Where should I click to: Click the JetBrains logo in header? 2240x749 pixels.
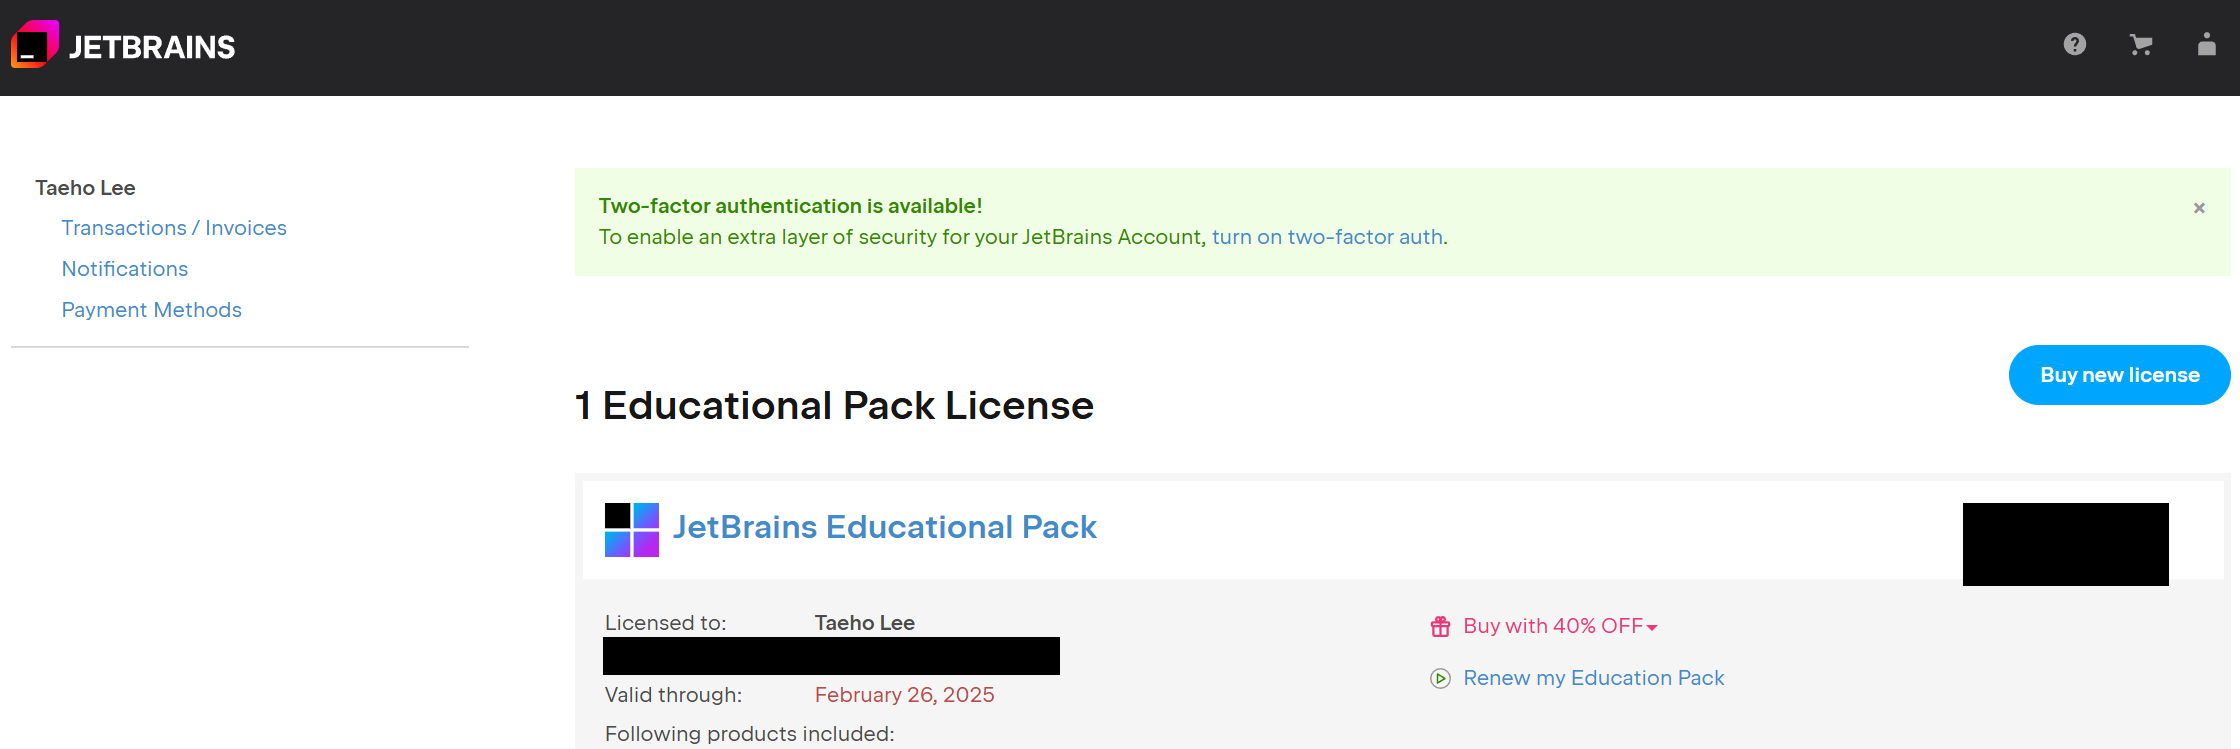tap(123, 45)
